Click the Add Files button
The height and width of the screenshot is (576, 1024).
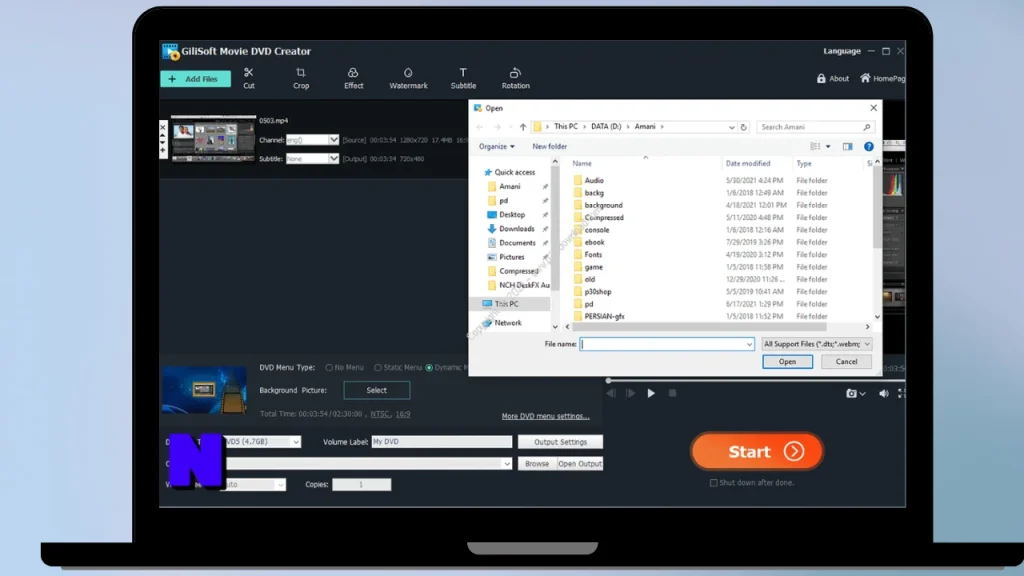point(195,79)
